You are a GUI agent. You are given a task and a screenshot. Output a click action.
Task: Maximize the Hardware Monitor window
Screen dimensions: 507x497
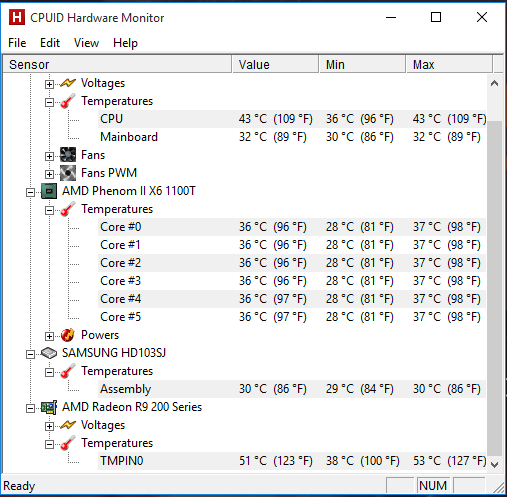click(436, 17)
